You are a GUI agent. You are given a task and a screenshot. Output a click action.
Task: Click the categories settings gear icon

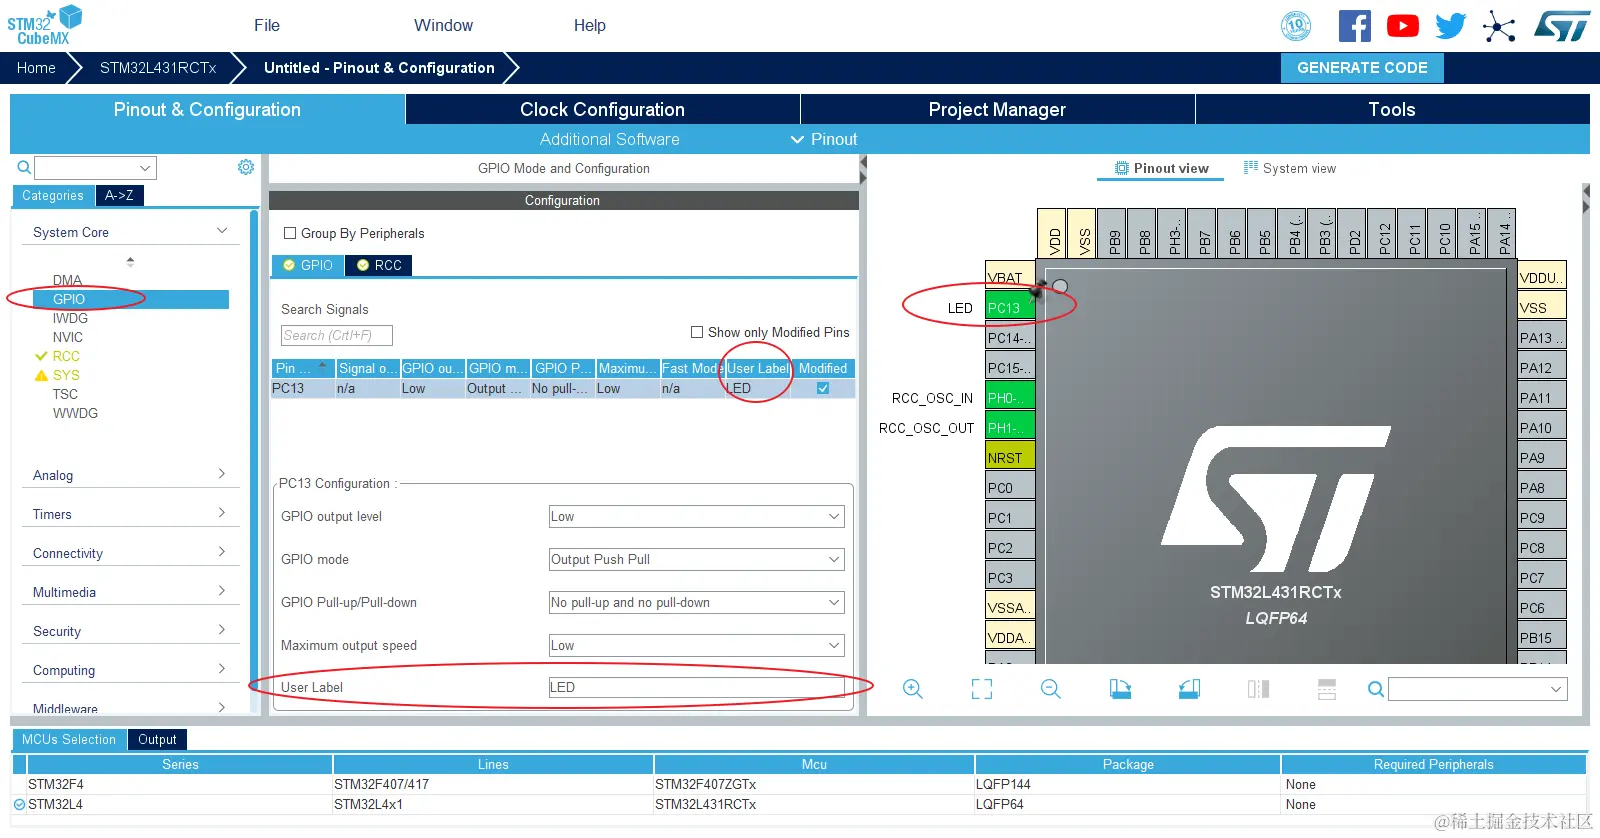coord(246,167)
